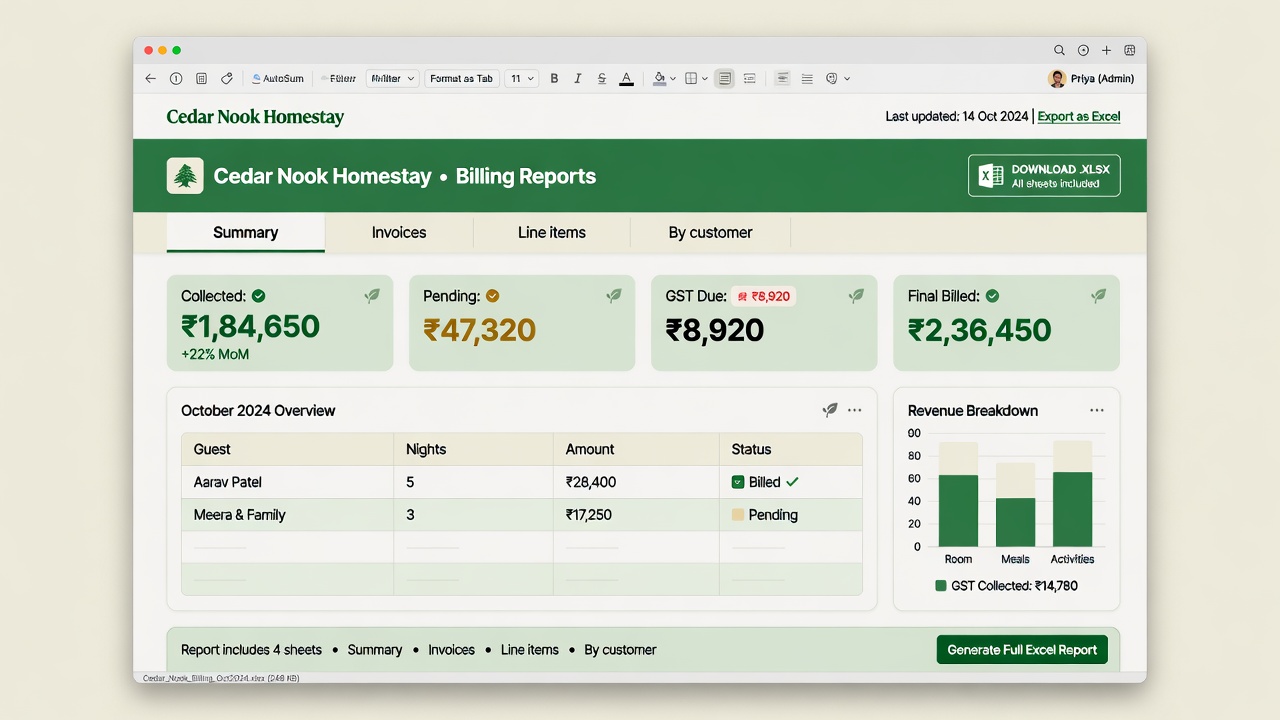Click the cell borders grid icon
This screenshot has width=1280, height=720.
[x=691, y=78]
